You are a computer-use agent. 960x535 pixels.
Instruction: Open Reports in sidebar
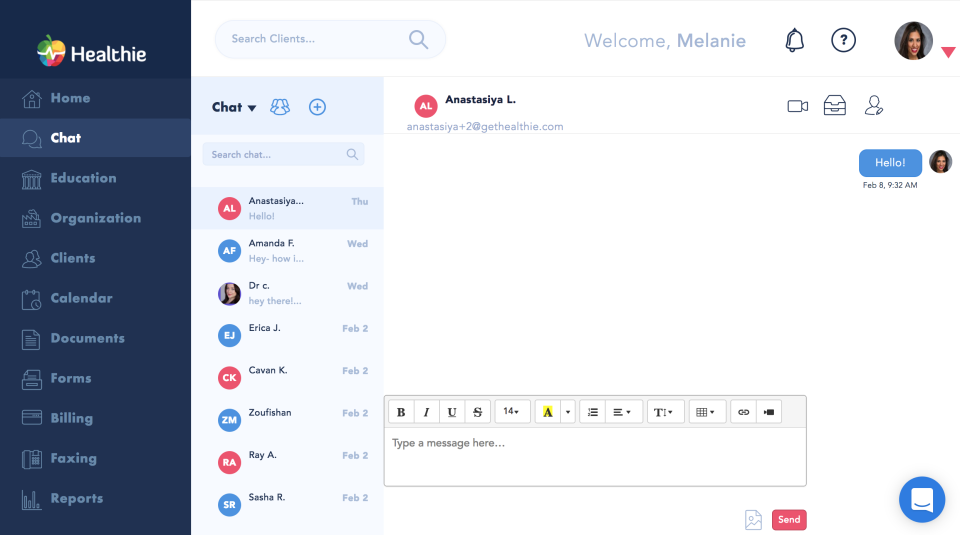96,498
